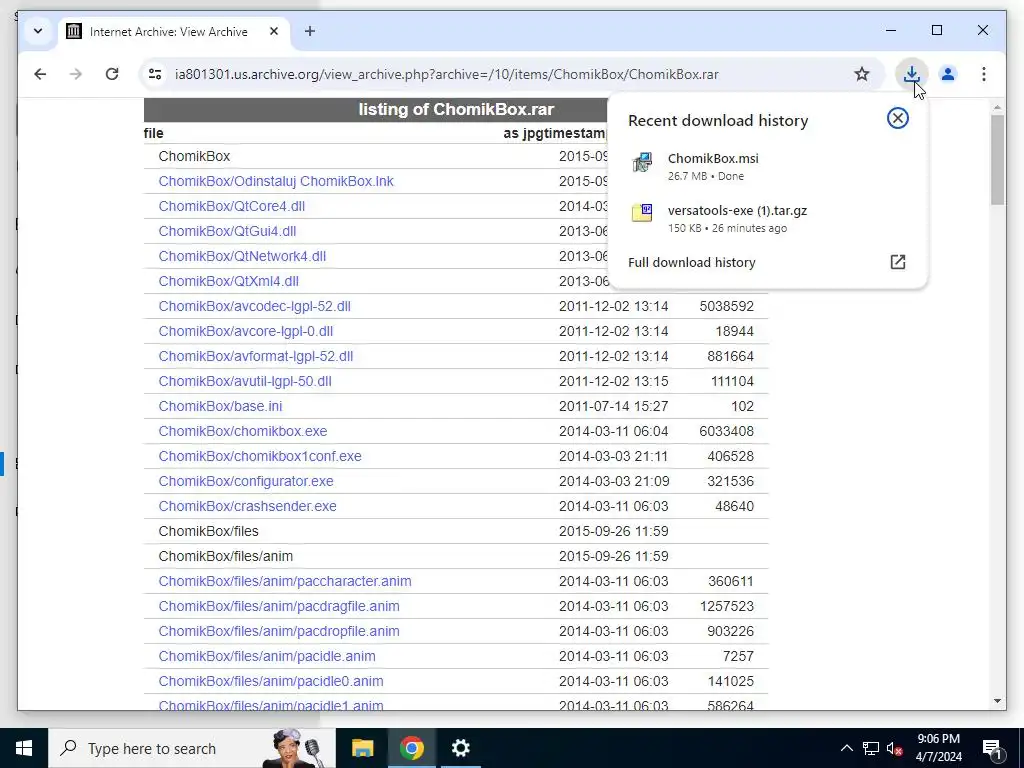This screenshot has height=768, width=1024.
Task: Click the taskbar search box
Action: tap(191, 748)
